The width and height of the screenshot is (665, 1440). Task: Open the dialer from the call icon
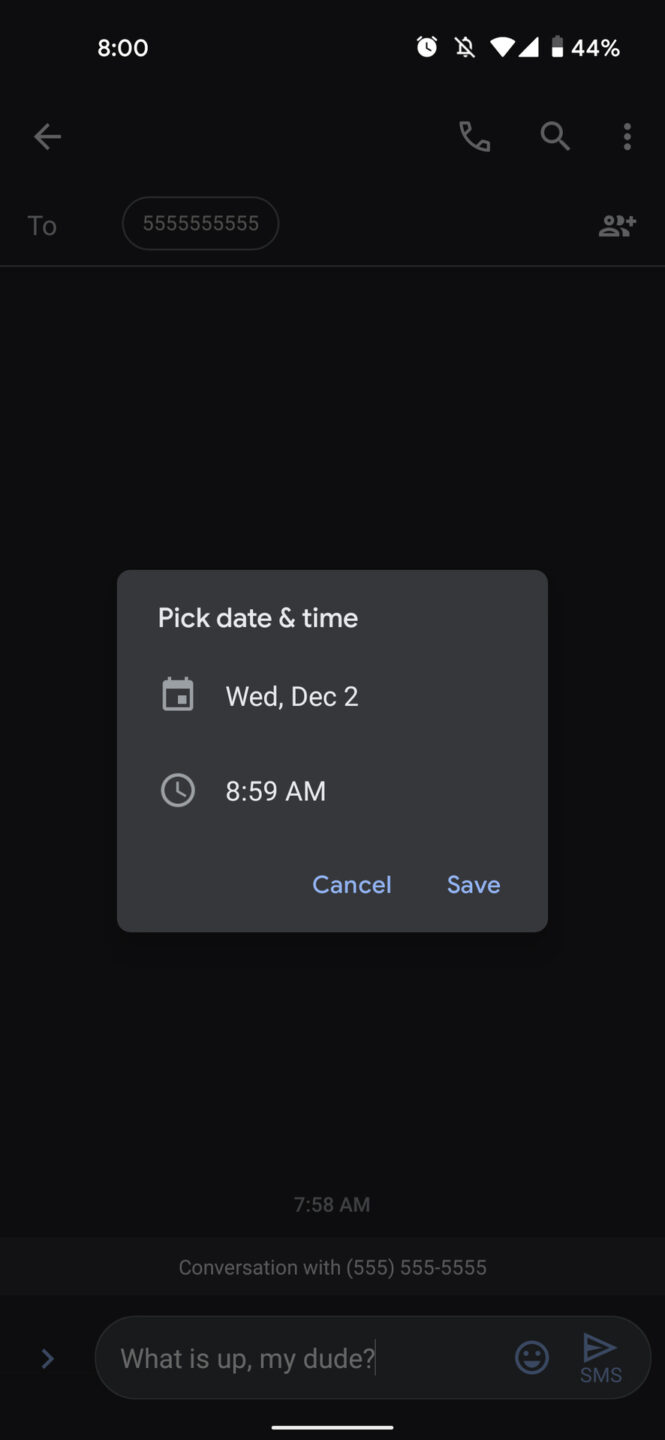click(474, 136)
